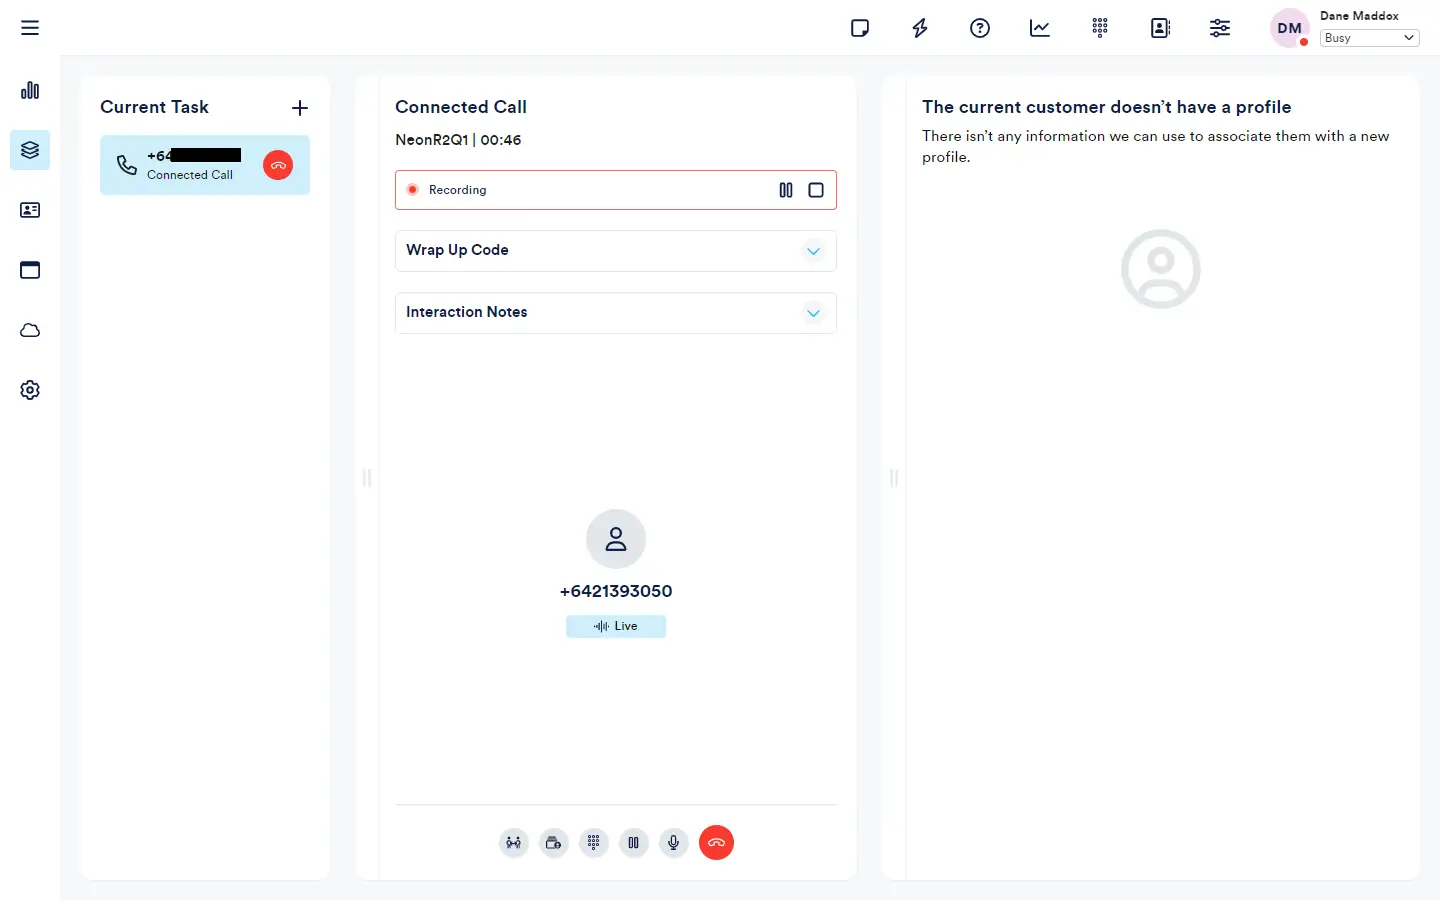Expand the Interaction Notes section
The width and height of the screenshot is (1440, 900).
[813, 313]
